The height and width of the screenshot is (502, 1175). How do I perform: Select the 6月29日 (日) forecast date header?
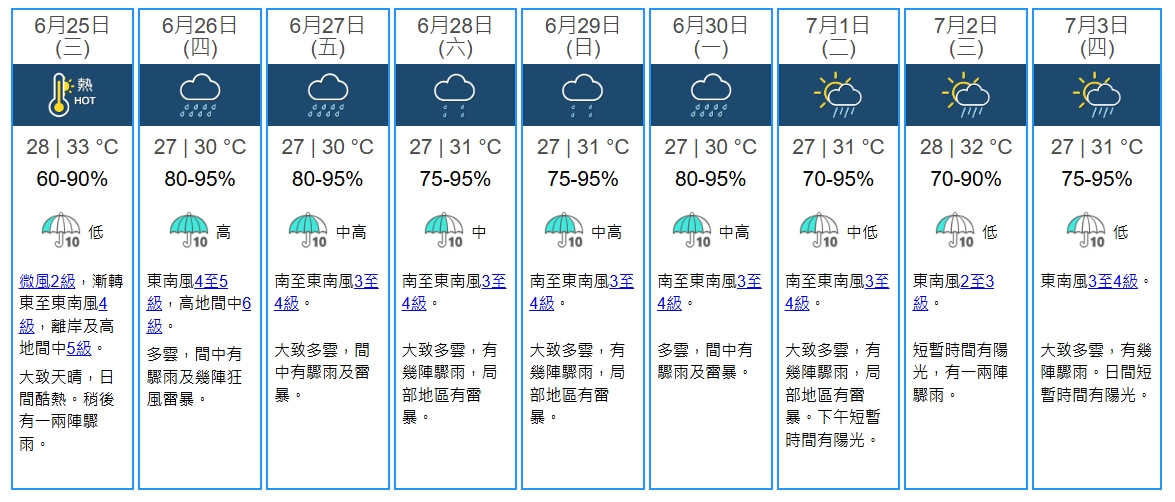(x=582, y=37)
